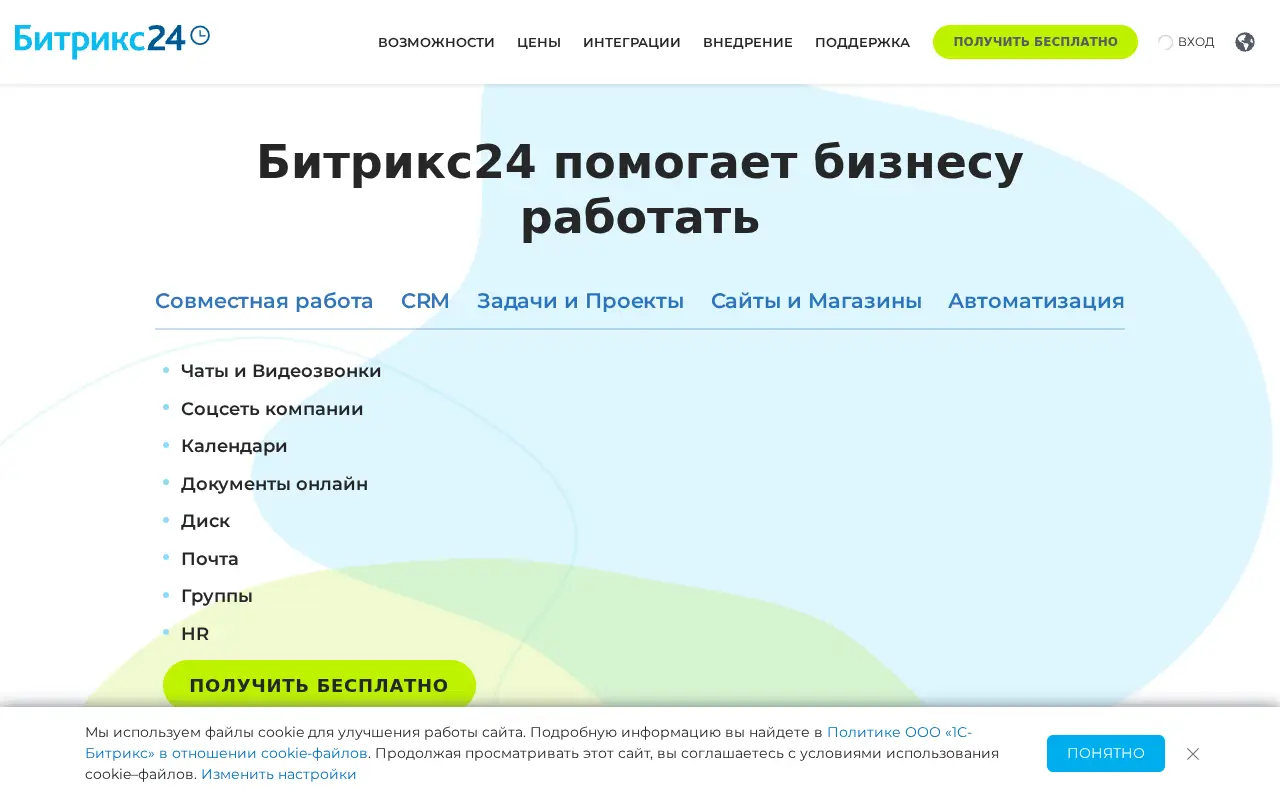Click the Соцсеть компании item
Viewport: 1280px width, 800px height.
[x=272, y=409]
